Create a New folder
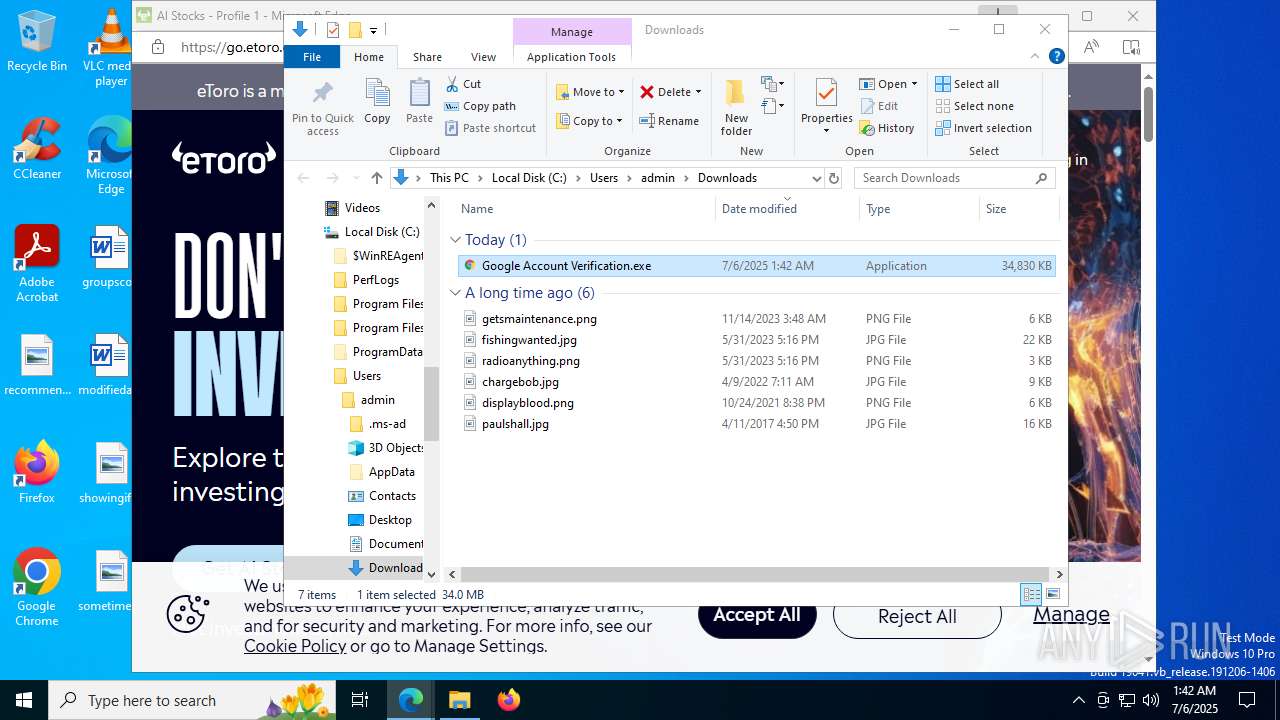The image size is (1280, 720). pyautogui.click(x=736, y=108)
